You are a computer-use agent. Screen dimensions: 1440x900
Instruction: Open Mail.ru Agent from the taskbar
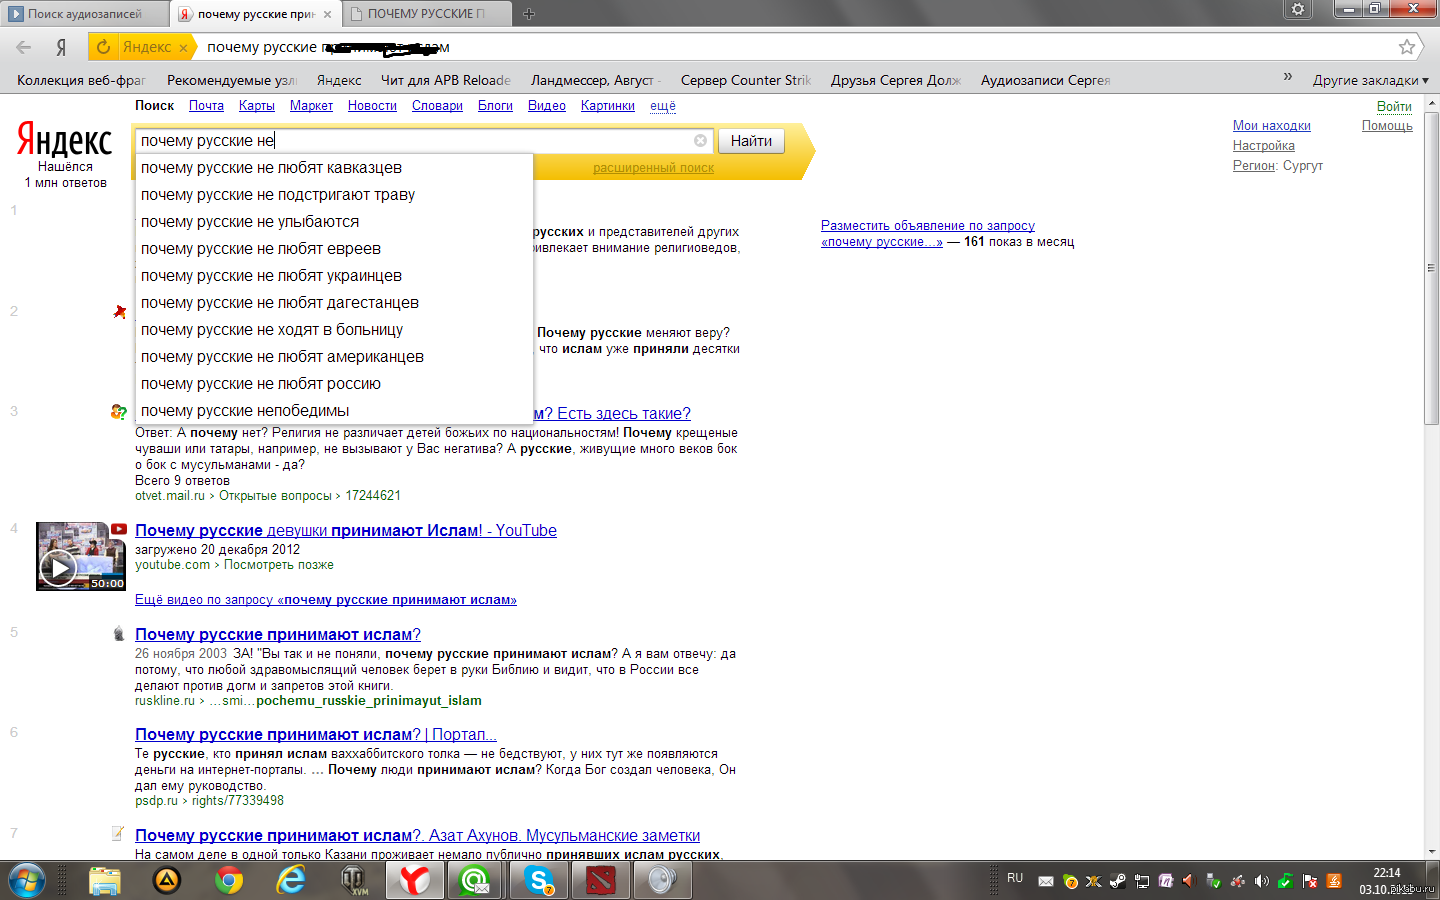tap(477, 880)
